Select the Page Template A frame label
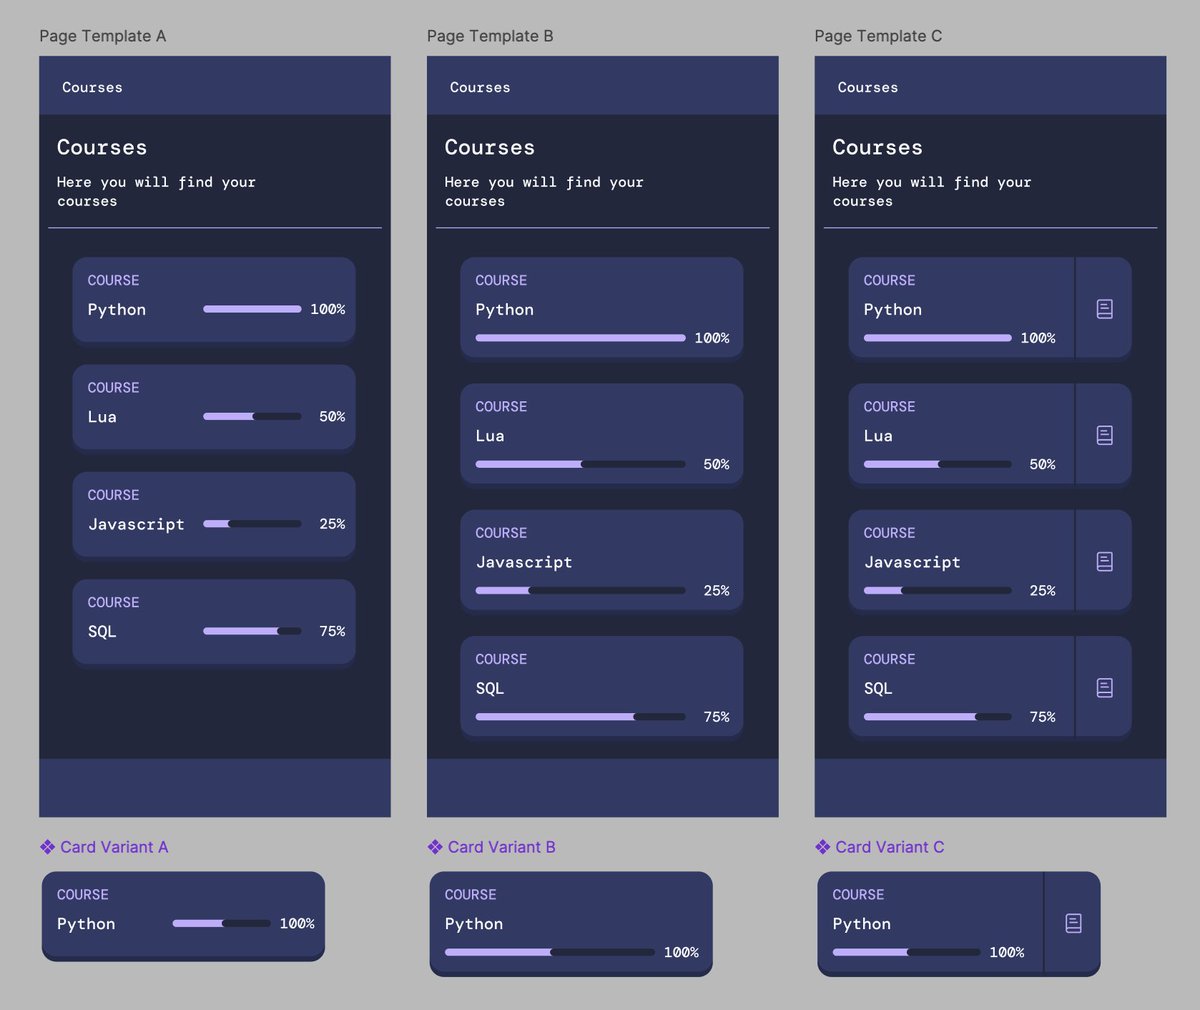 click(x=103, y=36)
